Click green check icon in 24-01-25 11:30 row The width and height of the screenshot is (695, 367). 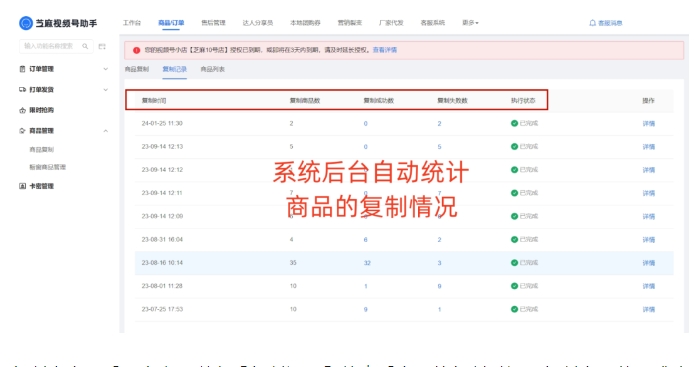[514, 123]
